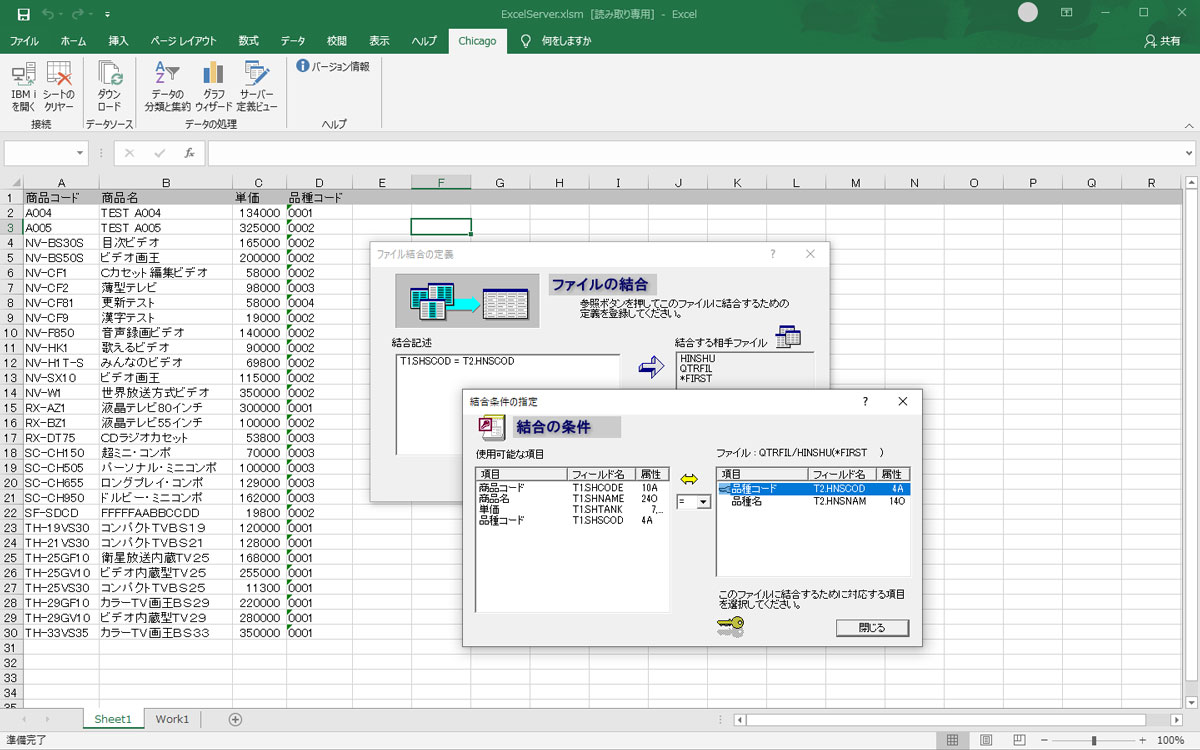Switch to the 校閲 ribbon tab

337,41
